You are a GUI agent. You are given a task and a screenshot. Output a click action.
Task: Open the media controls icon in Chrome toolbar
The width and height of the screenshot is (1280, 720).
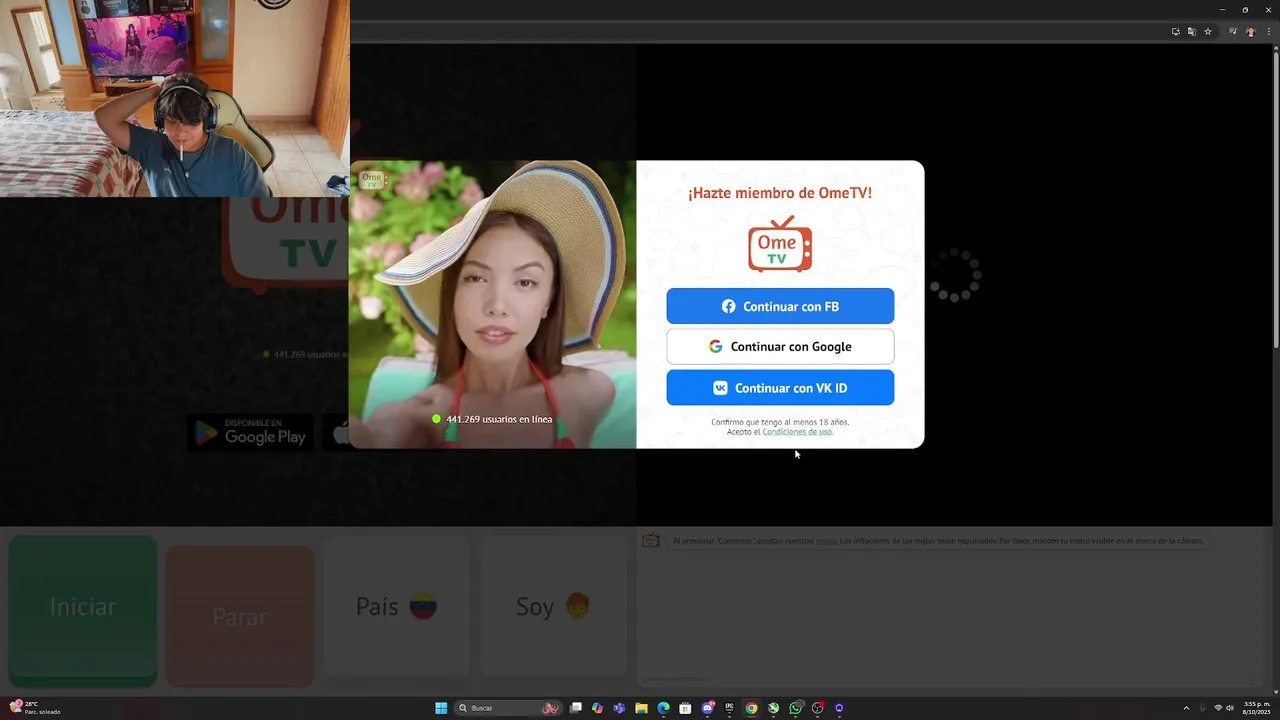coord(1234,32)
